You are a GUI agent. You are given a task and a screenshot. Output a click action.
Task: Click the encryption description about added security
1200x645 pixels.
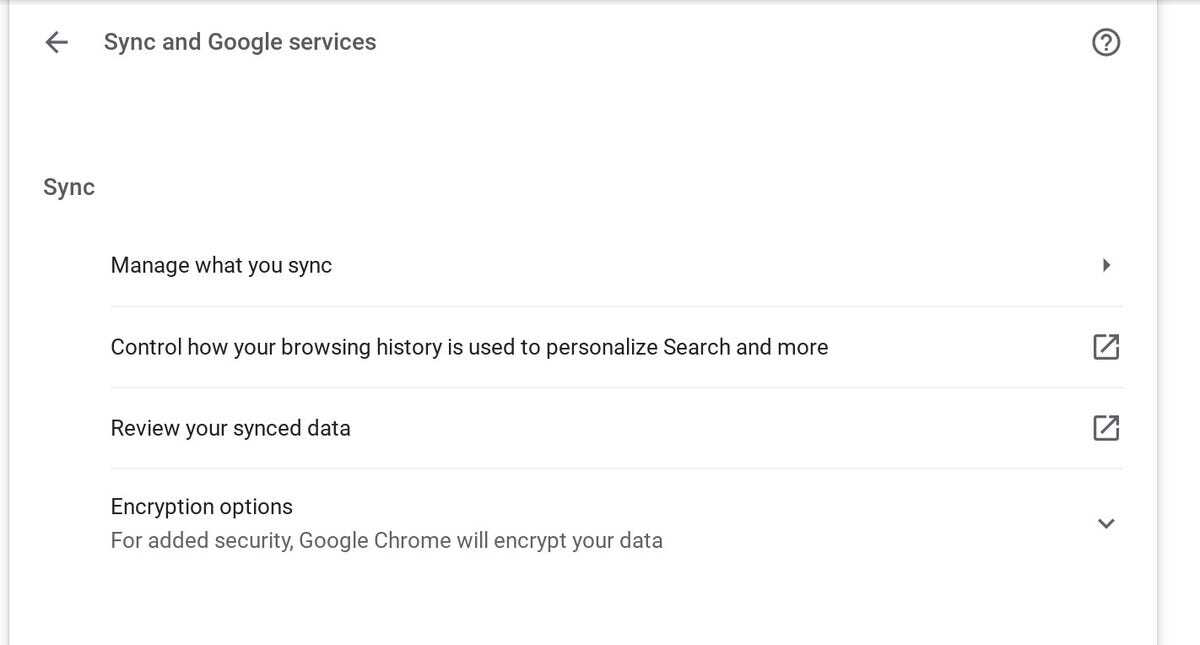pos(386,541)
